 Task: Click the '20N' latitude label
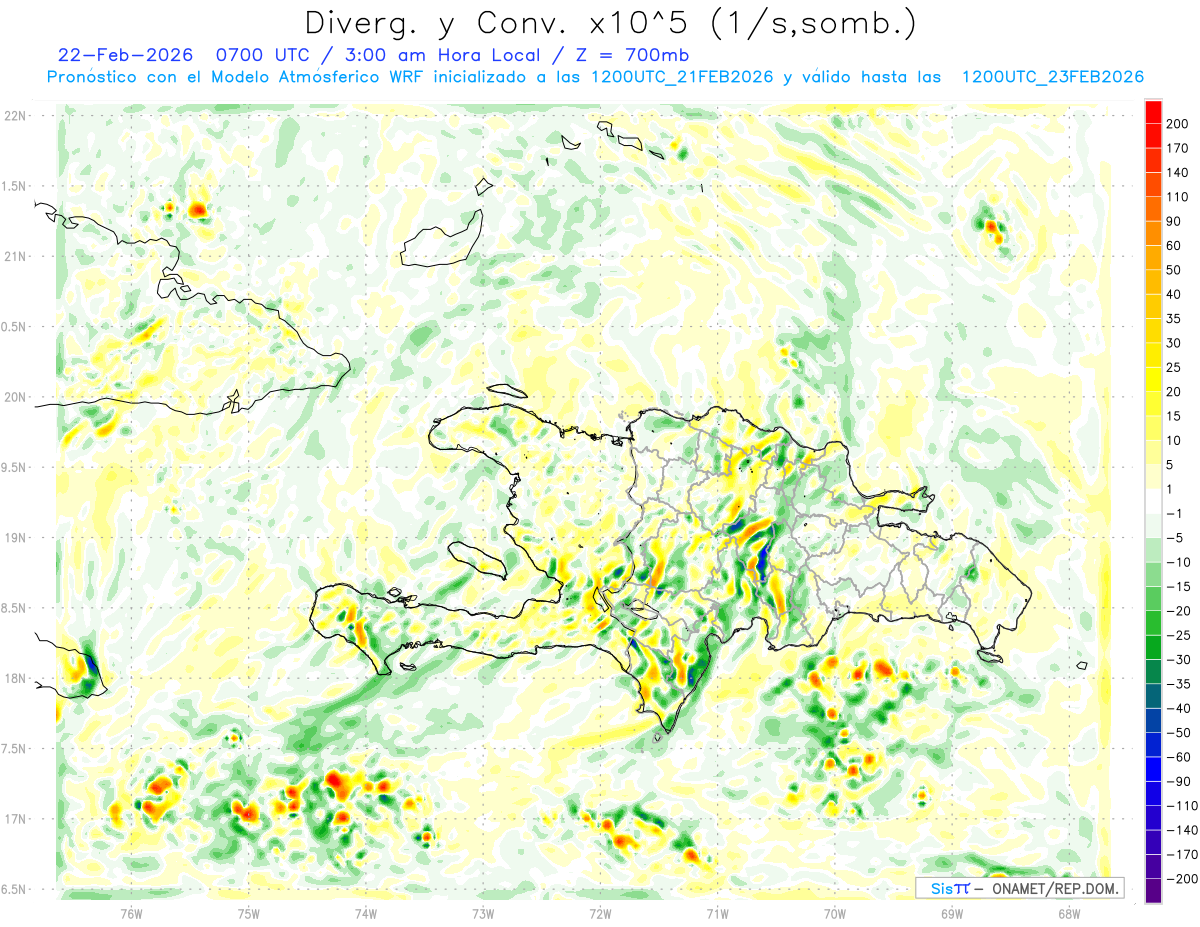click(15, 397)
